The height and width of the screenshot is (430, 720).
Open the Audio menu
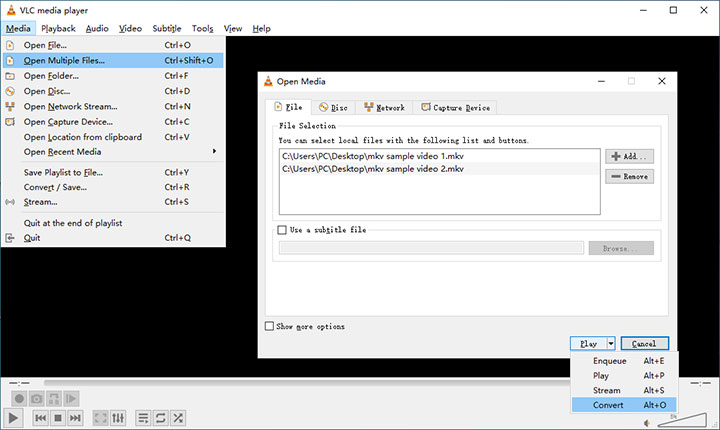(x=97, y=28)
